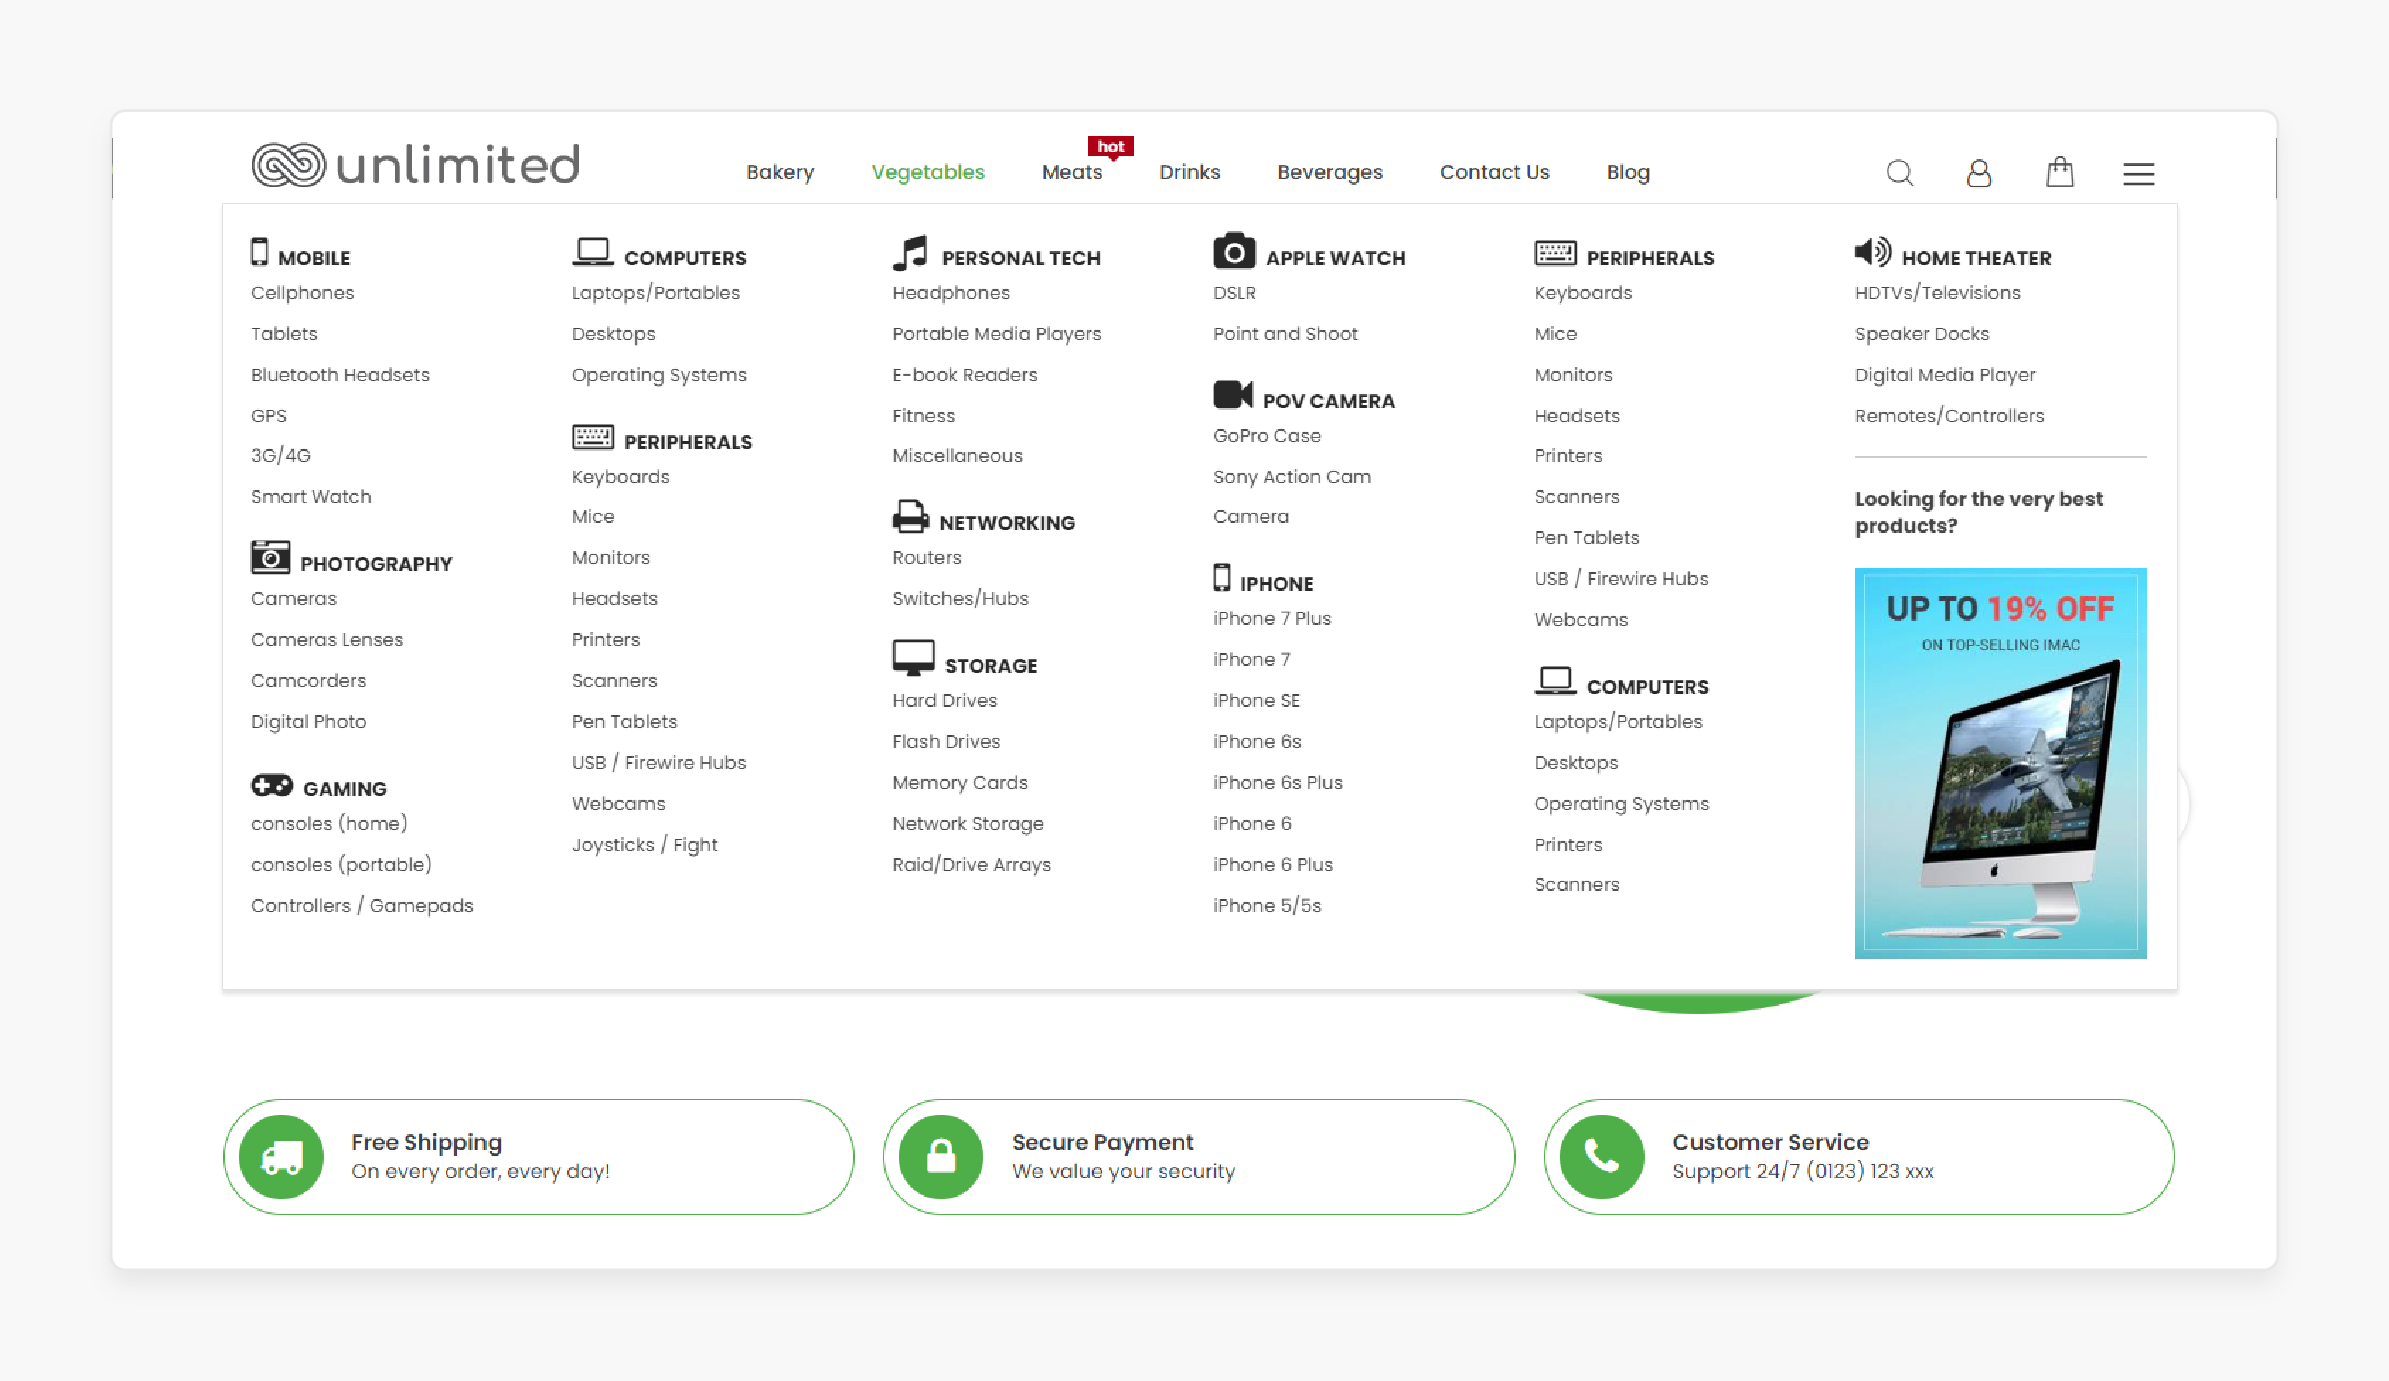Select Controllers/Gamepads under Gaming

coord(362,904)
